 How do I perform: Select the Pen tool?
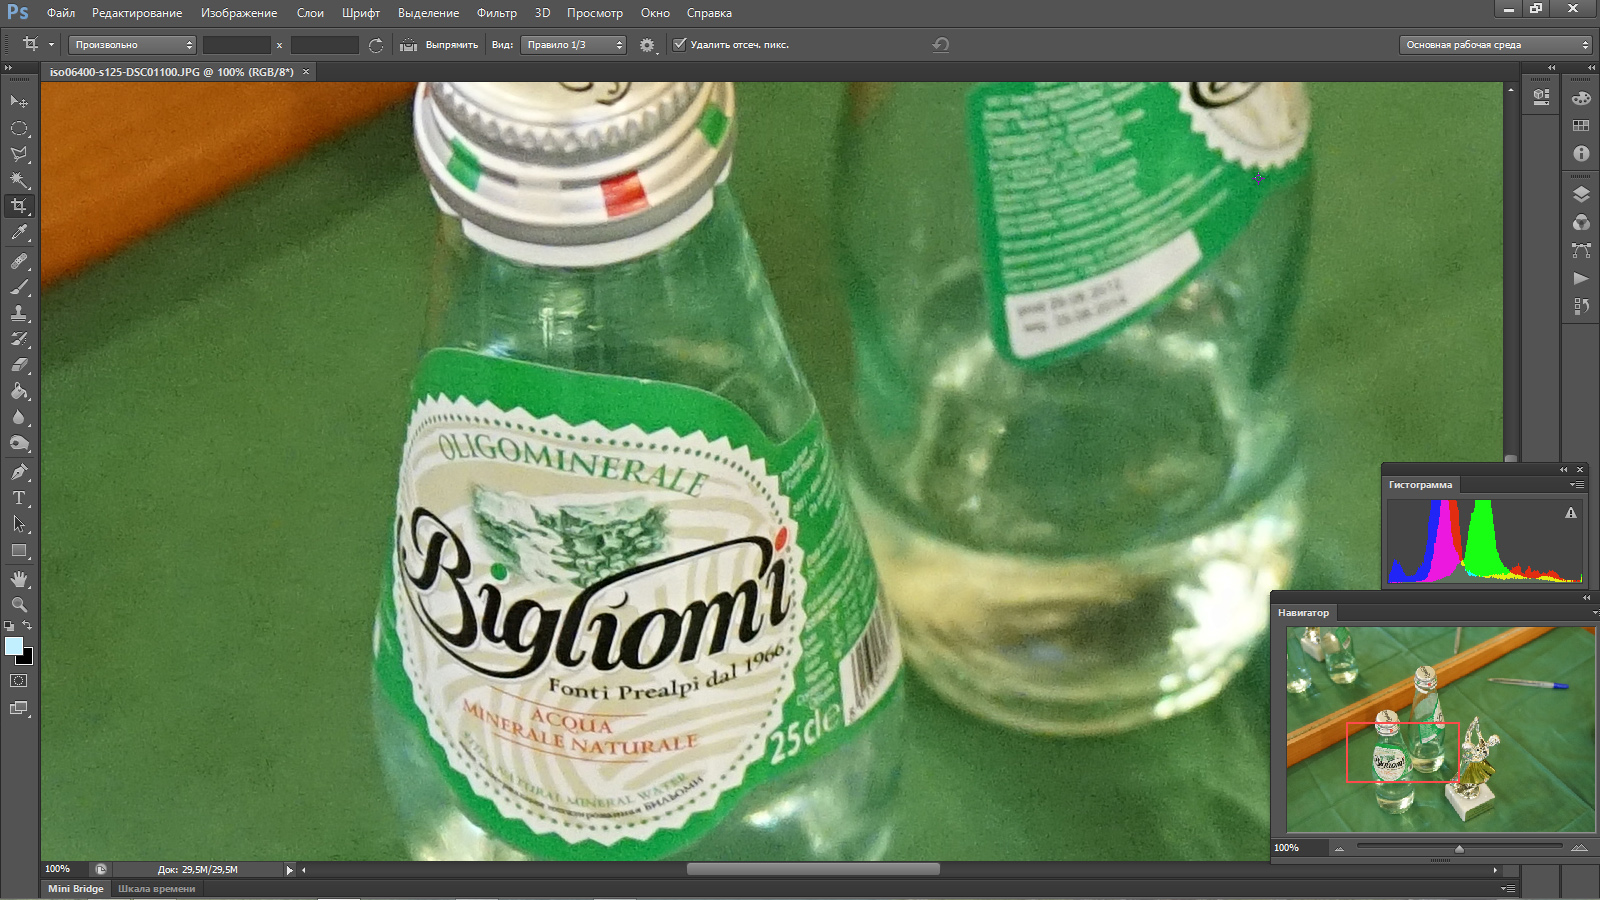19,471
